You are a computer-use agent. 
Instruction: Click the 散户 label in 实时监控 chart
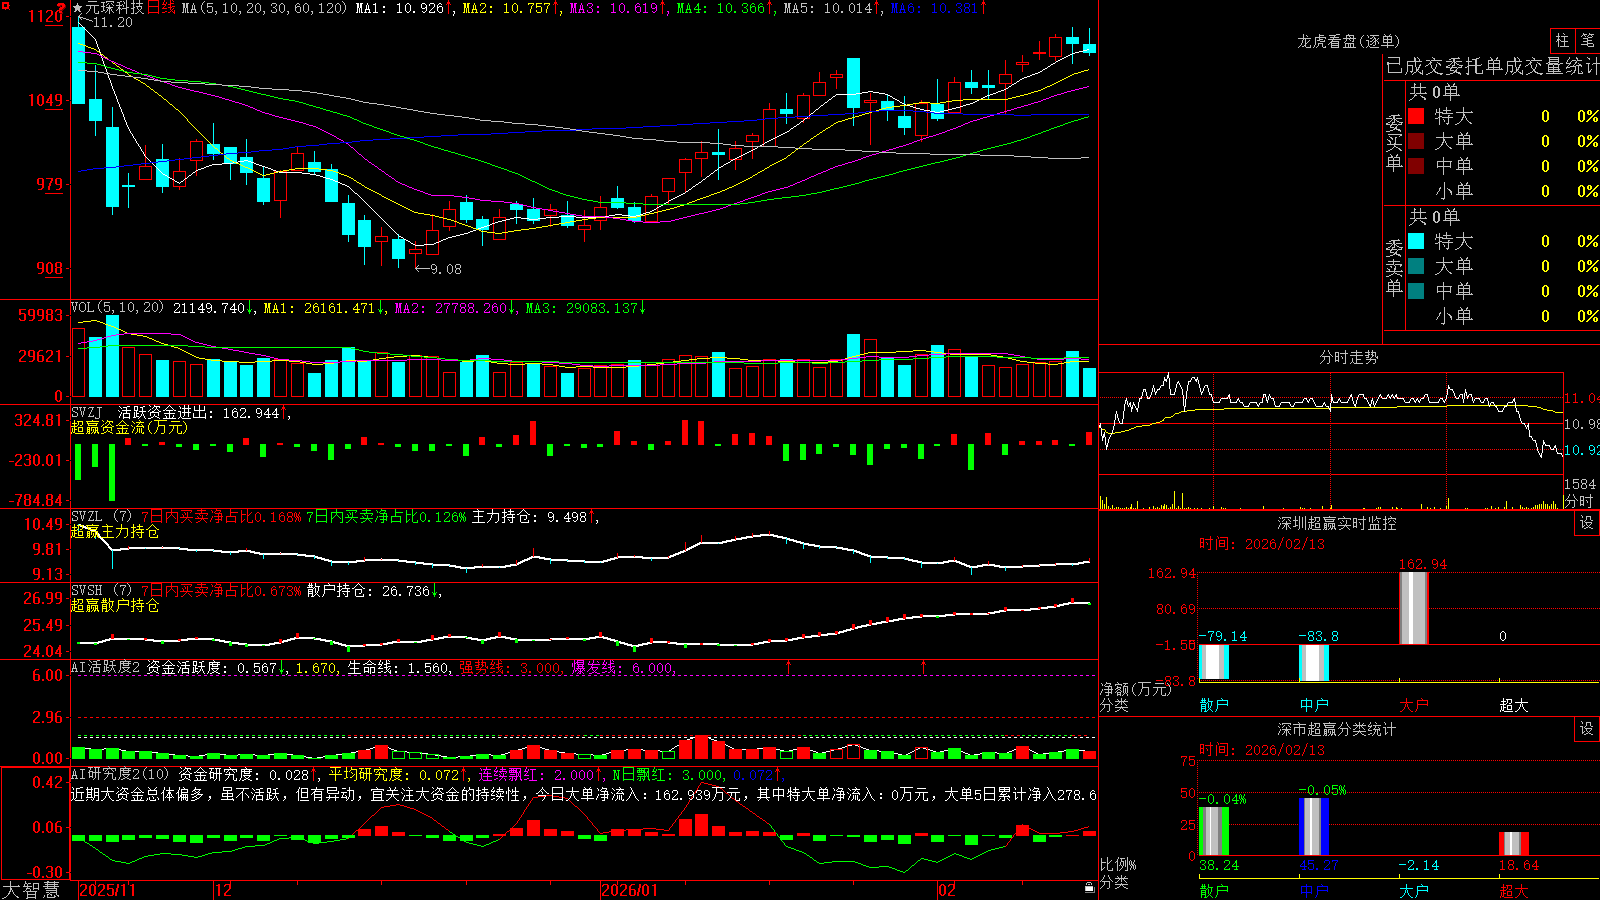[1214, 705]
